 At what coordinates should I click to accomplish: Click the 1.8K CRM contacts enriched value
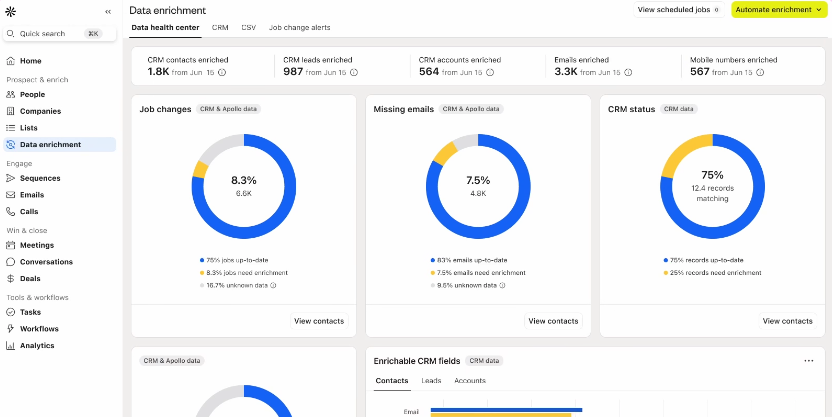click(158, 72)
